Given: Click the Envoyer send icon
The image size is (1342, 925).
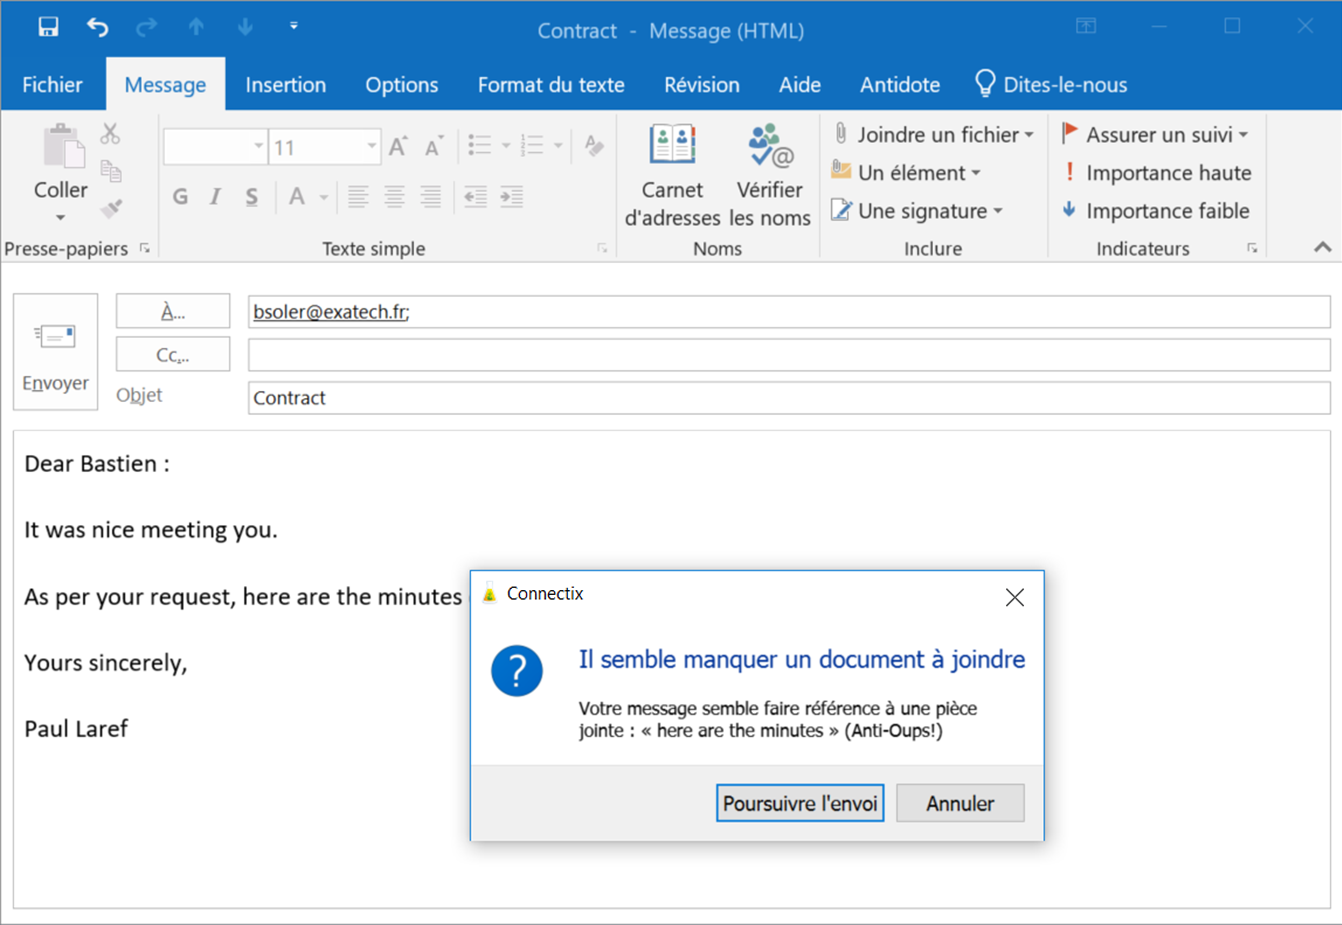Looking at the screenshot, I should tap(55, 352).
